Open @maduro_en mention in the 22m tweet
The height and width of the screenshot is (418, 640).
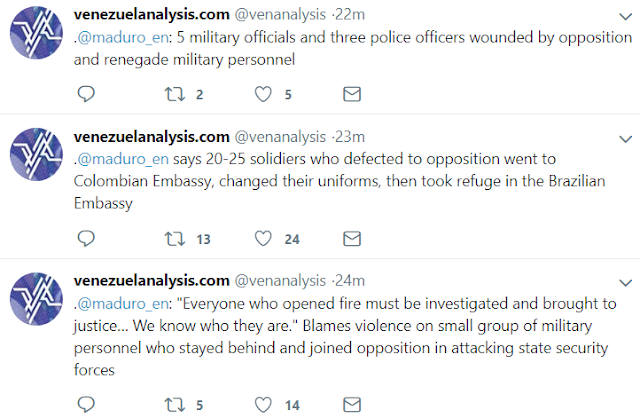123,38
